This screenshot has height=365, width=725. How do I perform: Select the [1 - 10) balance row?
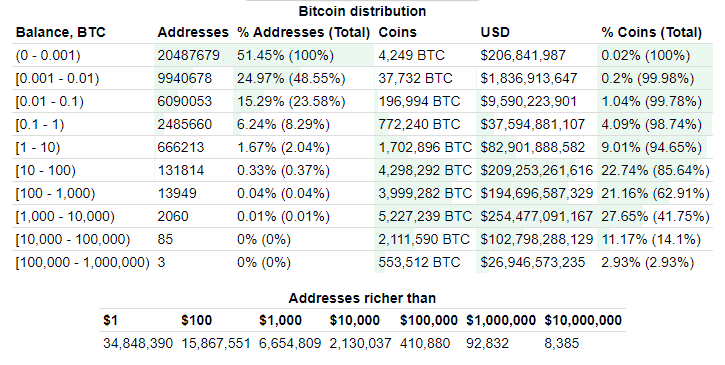(x=362, y=148)
